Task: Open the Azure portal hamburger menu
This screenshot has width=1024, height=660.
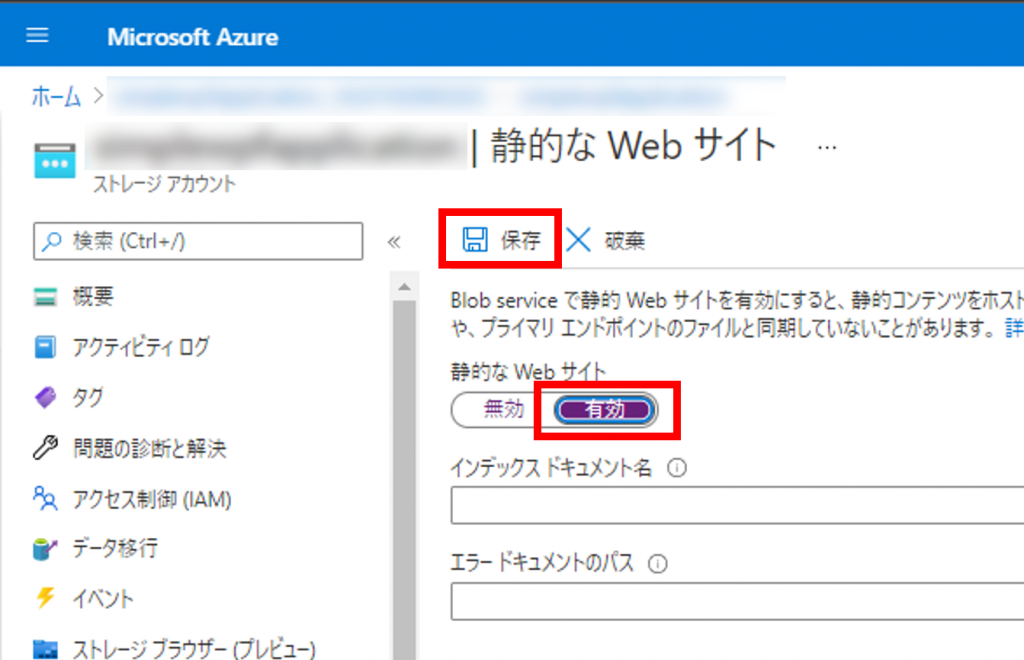Action: tap(37, 36)
